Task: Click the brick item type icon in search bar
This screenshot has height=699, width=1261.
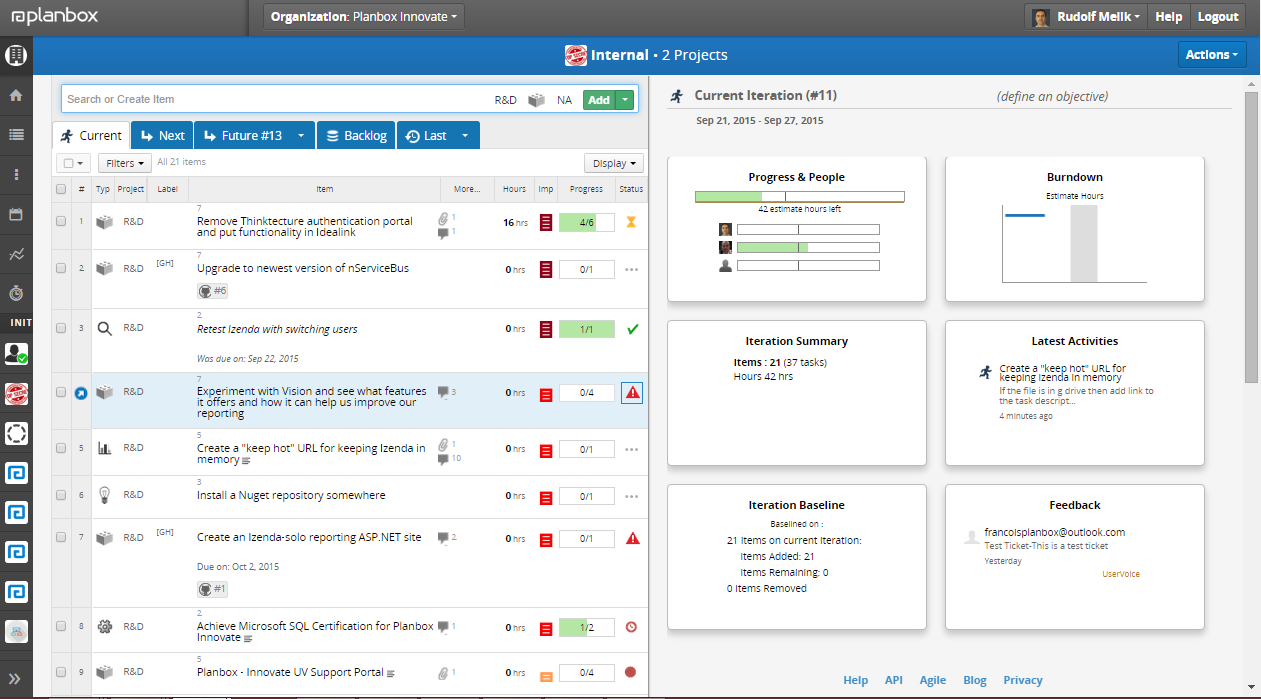Action: coord(537,100)
